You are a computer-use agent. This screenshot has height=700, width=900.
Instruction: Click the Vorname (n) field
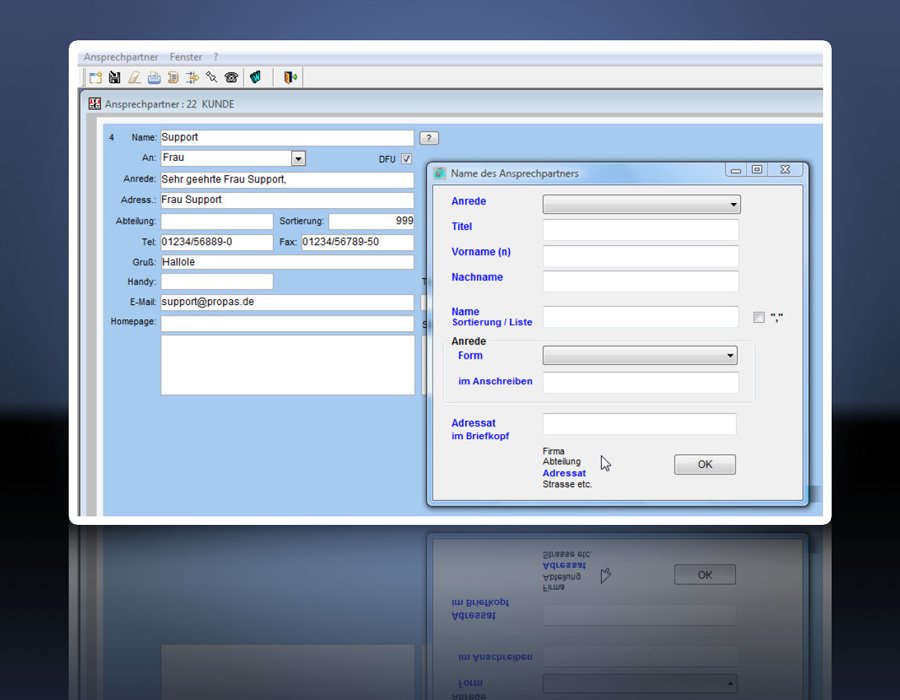coord(641,256)
